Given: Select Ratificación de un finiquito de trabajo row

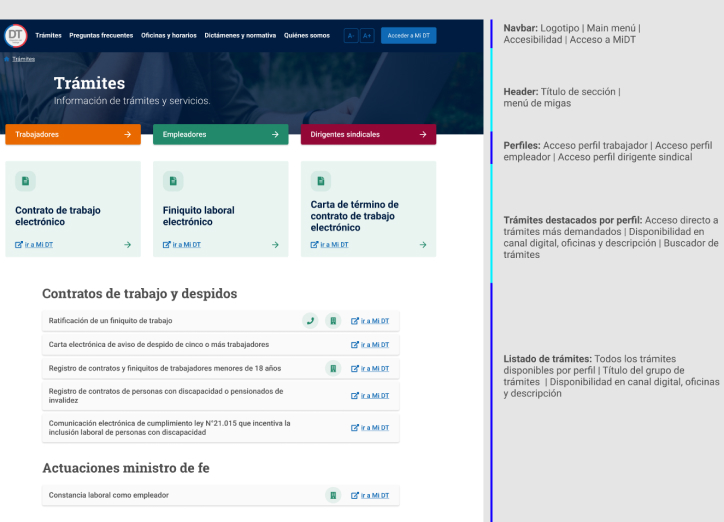Looking at the screenshot, I should coord(221,321).
